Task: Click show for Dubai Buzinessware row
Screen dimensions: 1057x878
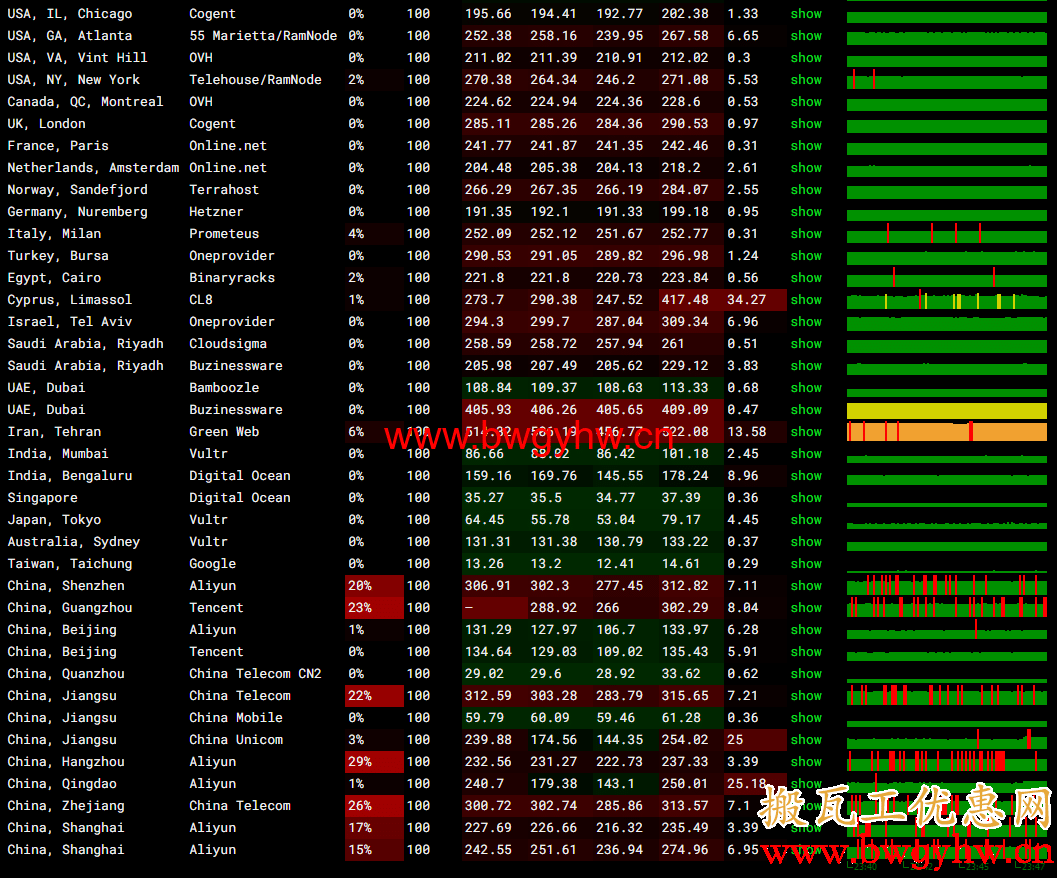Action: pos(806,410)
